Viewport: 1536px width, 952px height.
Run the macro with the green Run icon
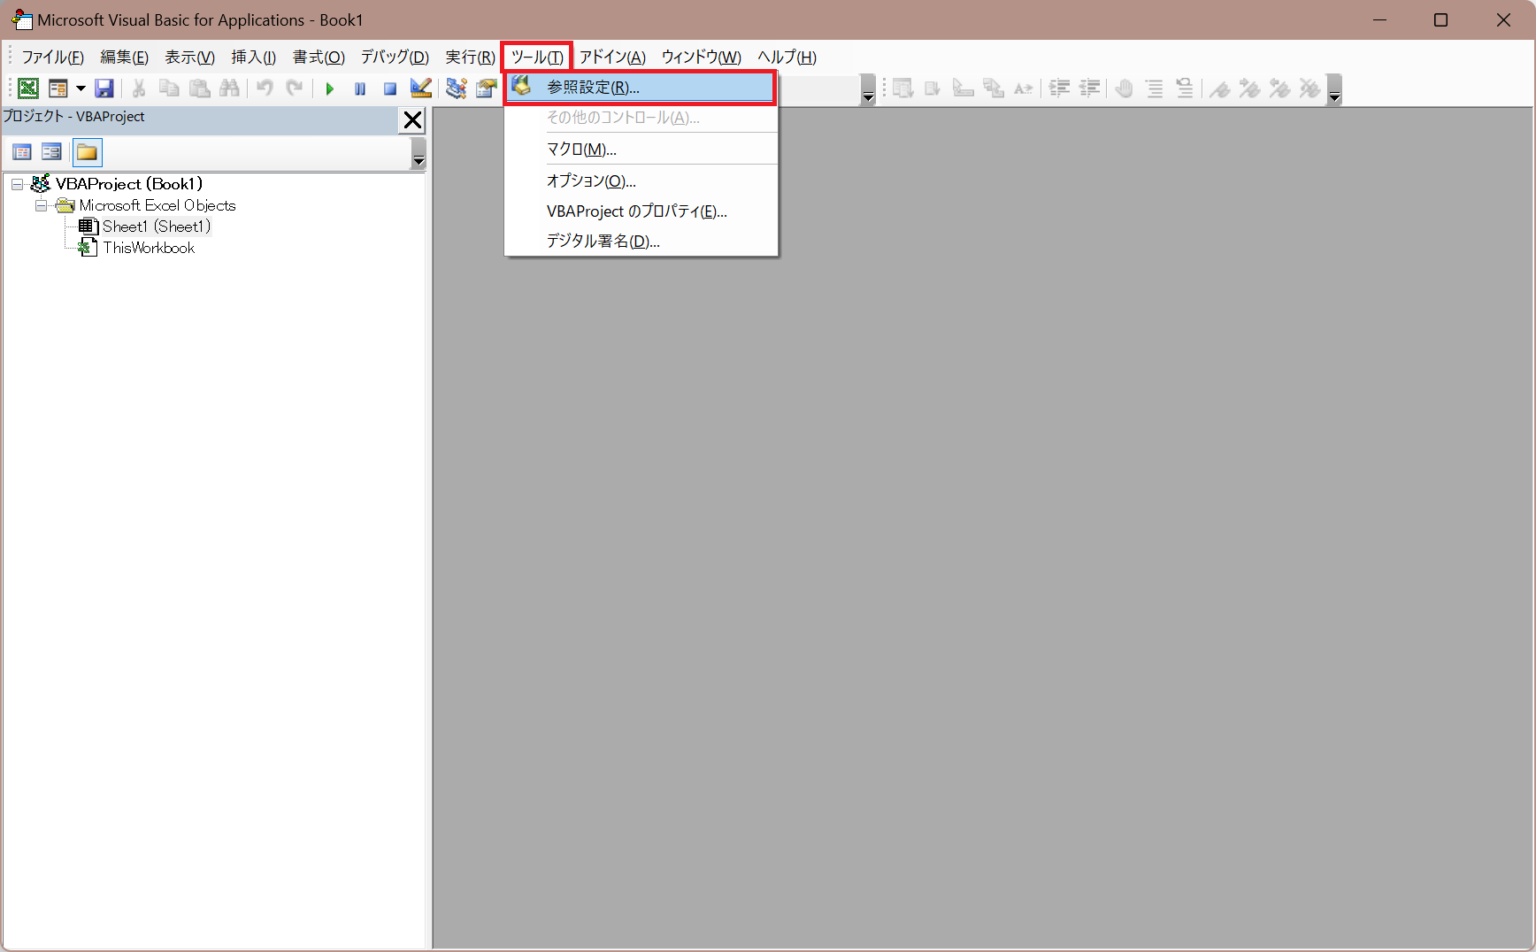[x=330, y=88]
